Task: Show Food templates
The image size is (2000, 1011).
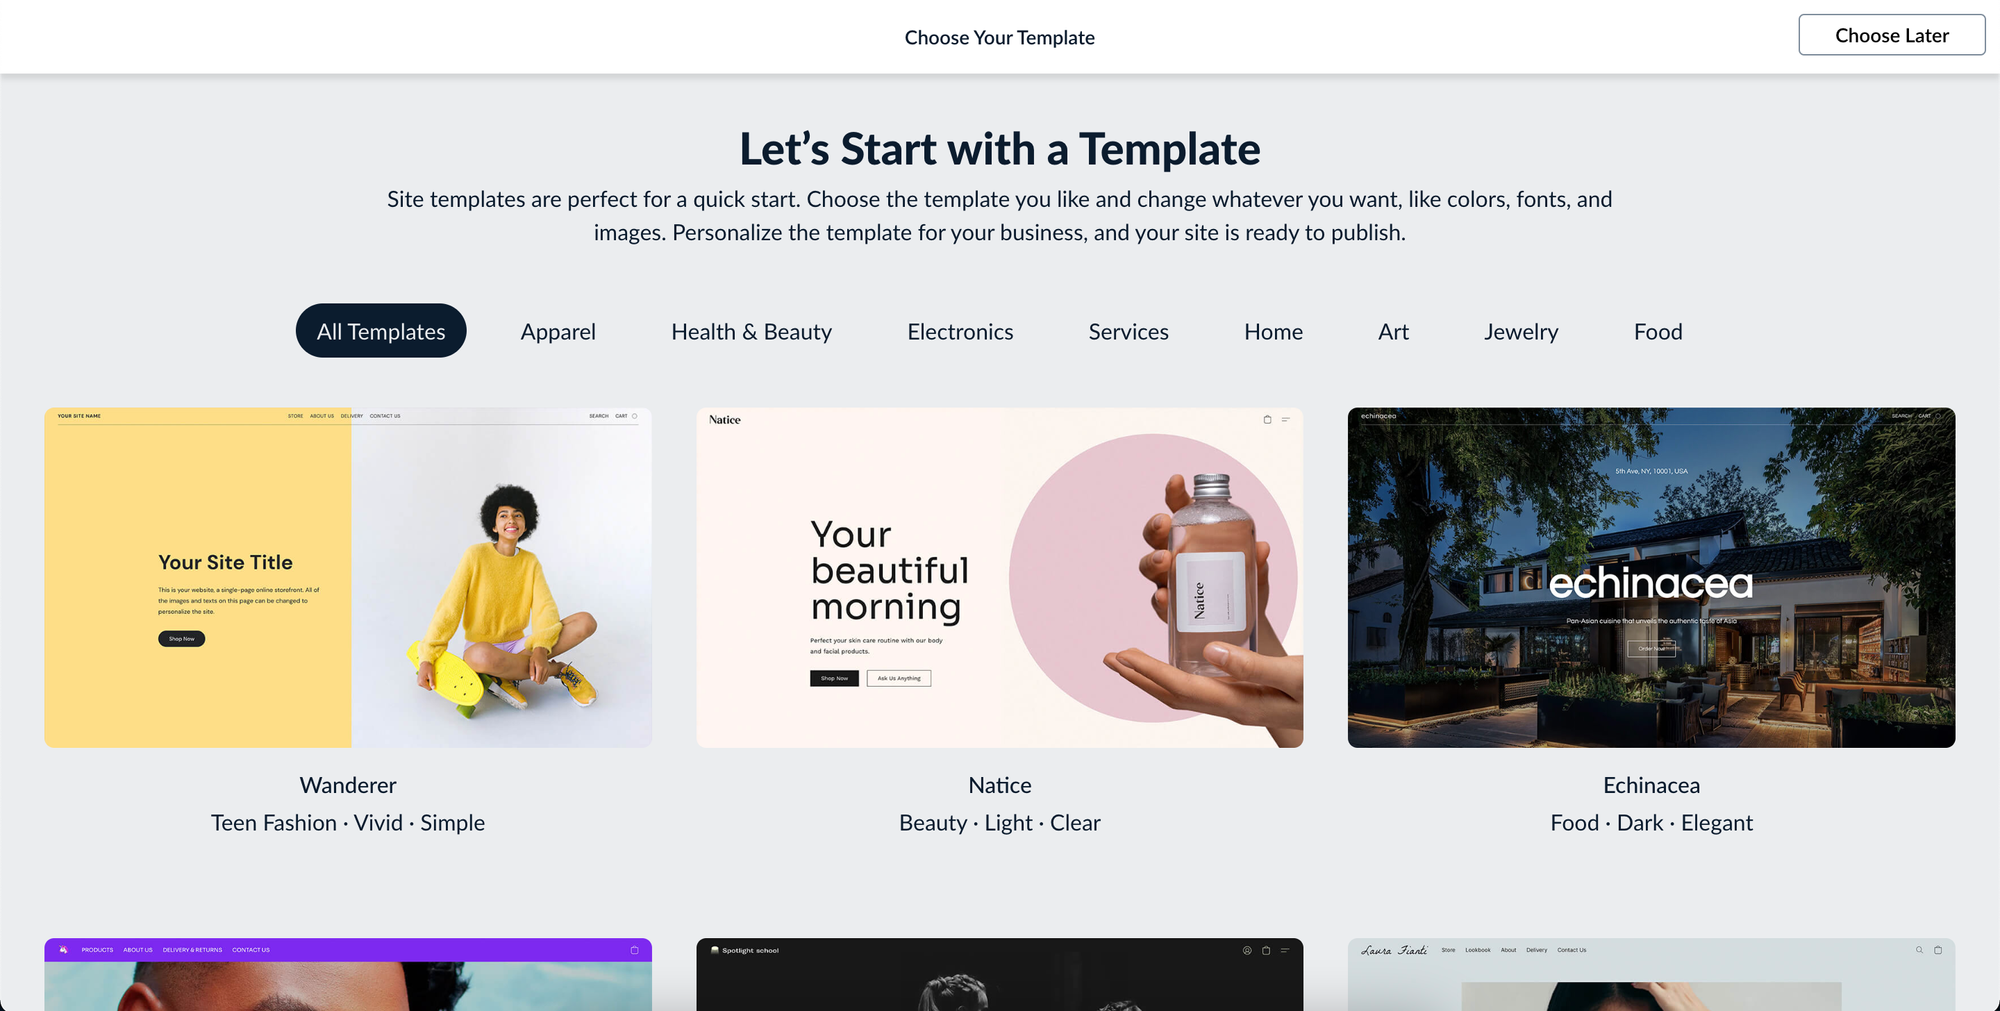Action: (1658, 331)
